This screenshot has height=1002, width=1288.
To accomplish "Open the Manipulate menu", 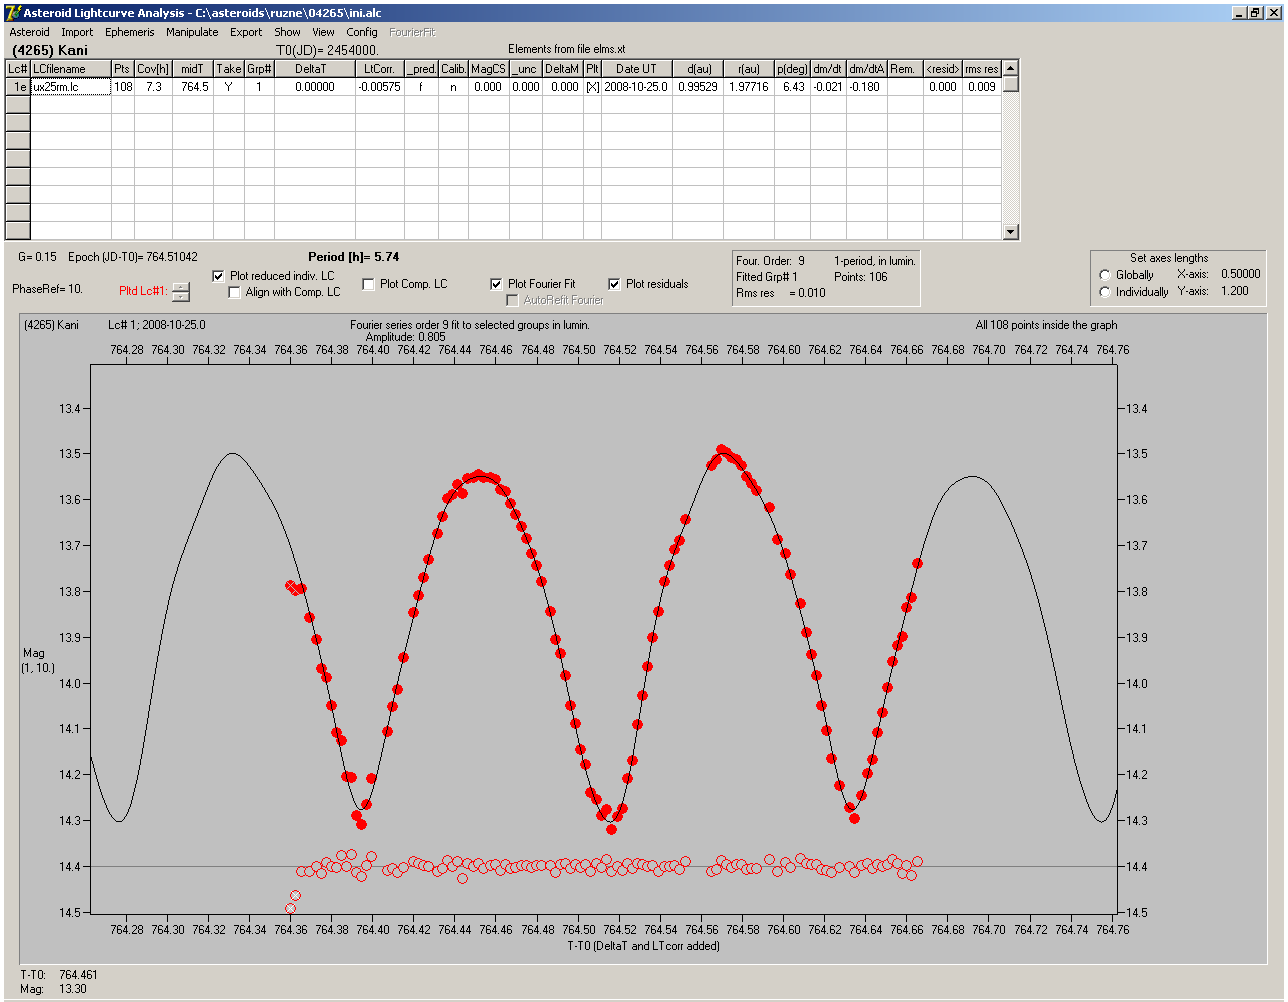I will tap(192, 32).
